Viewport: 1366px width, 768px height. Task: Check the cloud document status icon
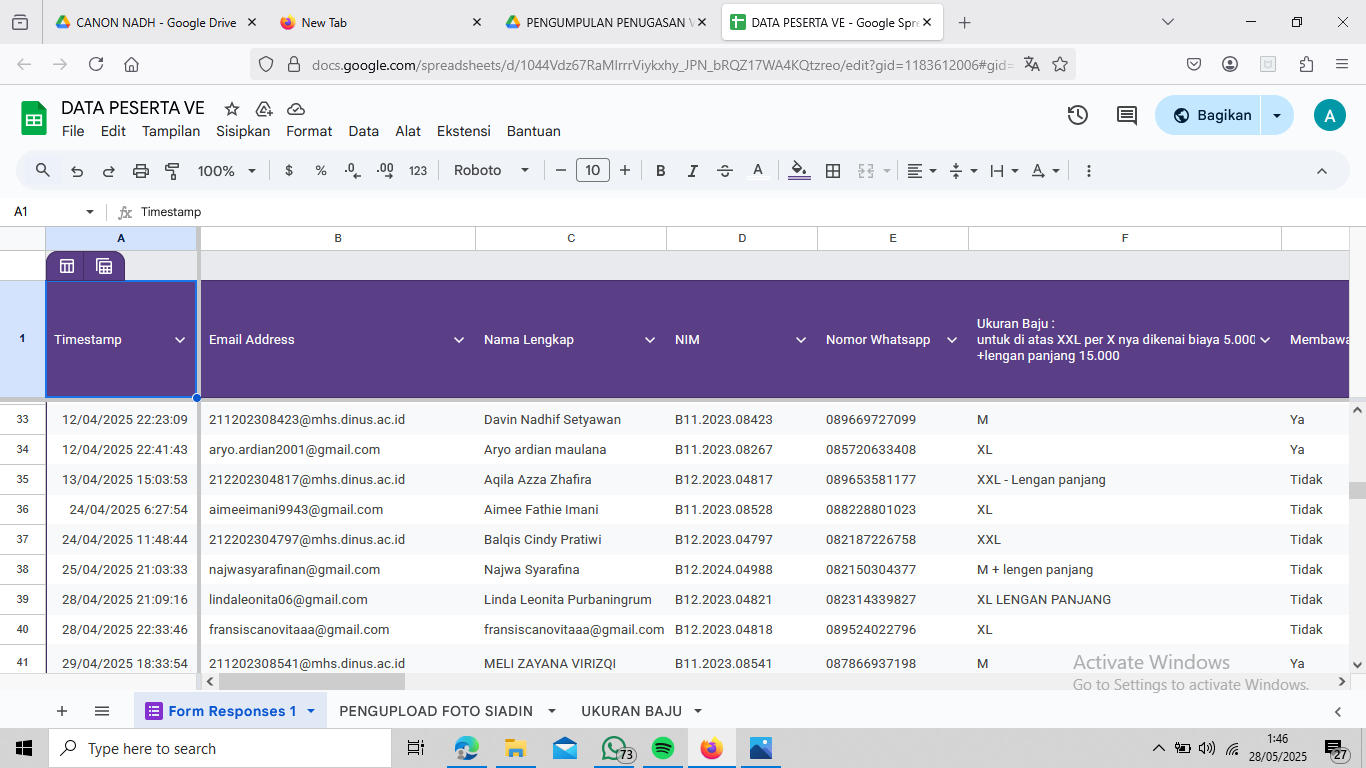pyautogui.click(x=296, y=109)
